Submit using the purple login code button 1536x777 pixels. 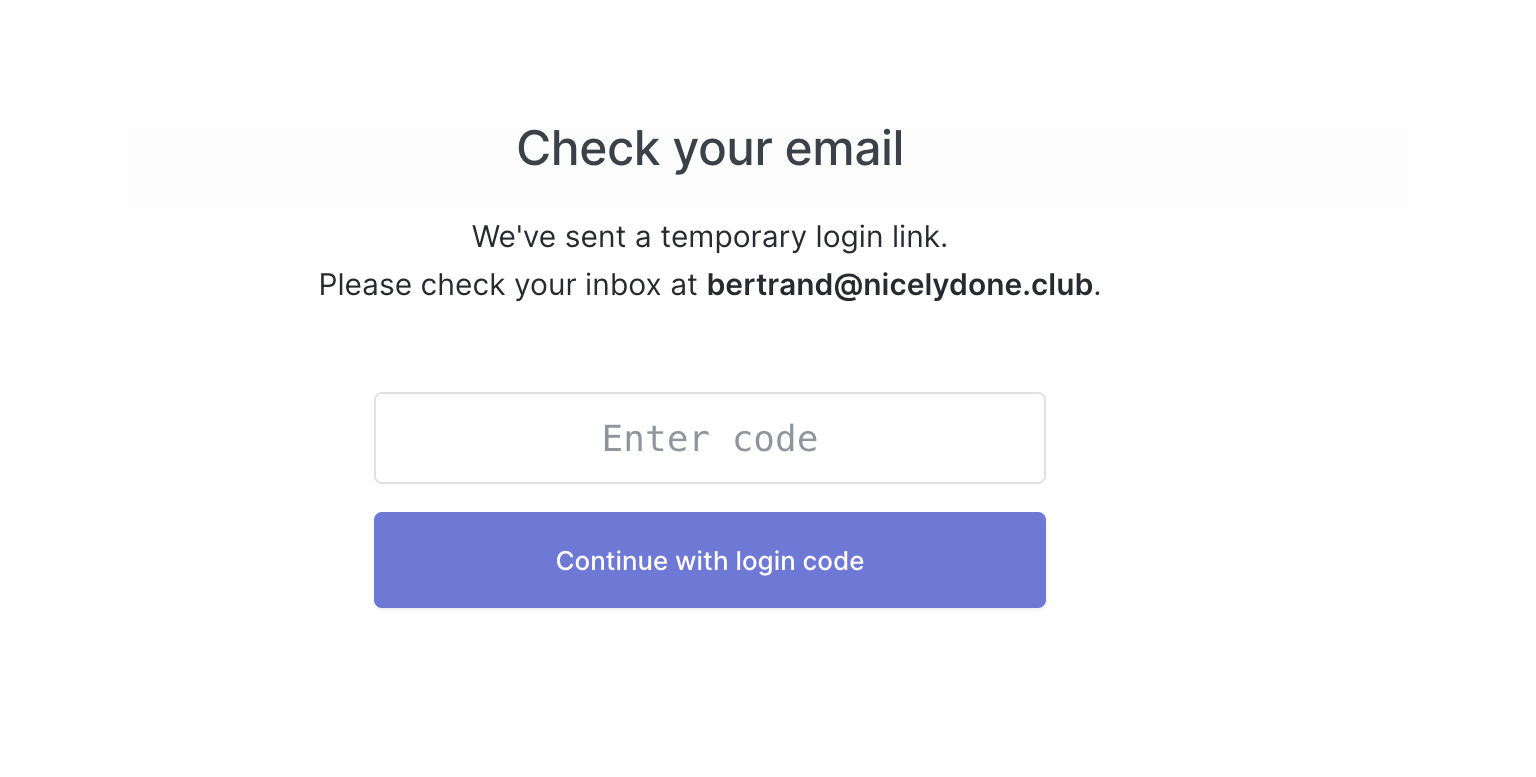pos(709,560)
